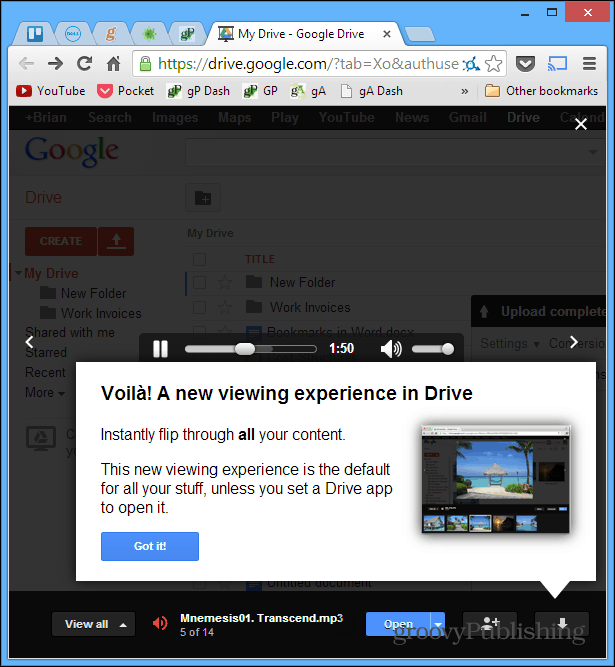Click the share add-person icon
Image resolution: width=615 pixels, height=667 pixels.
coord(490,624)
